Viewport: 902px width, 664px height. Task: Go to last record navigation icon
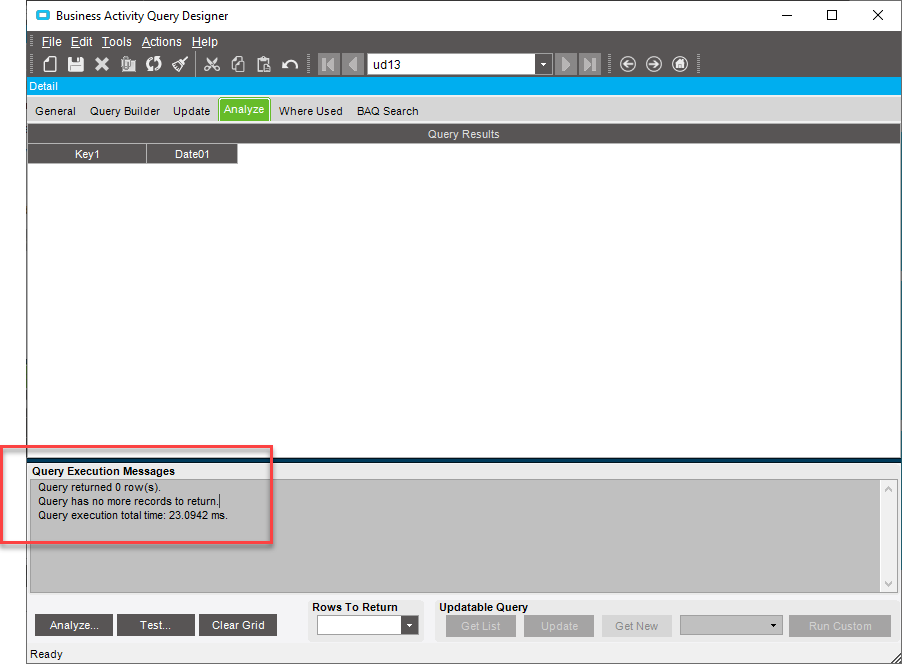(590, 64)
